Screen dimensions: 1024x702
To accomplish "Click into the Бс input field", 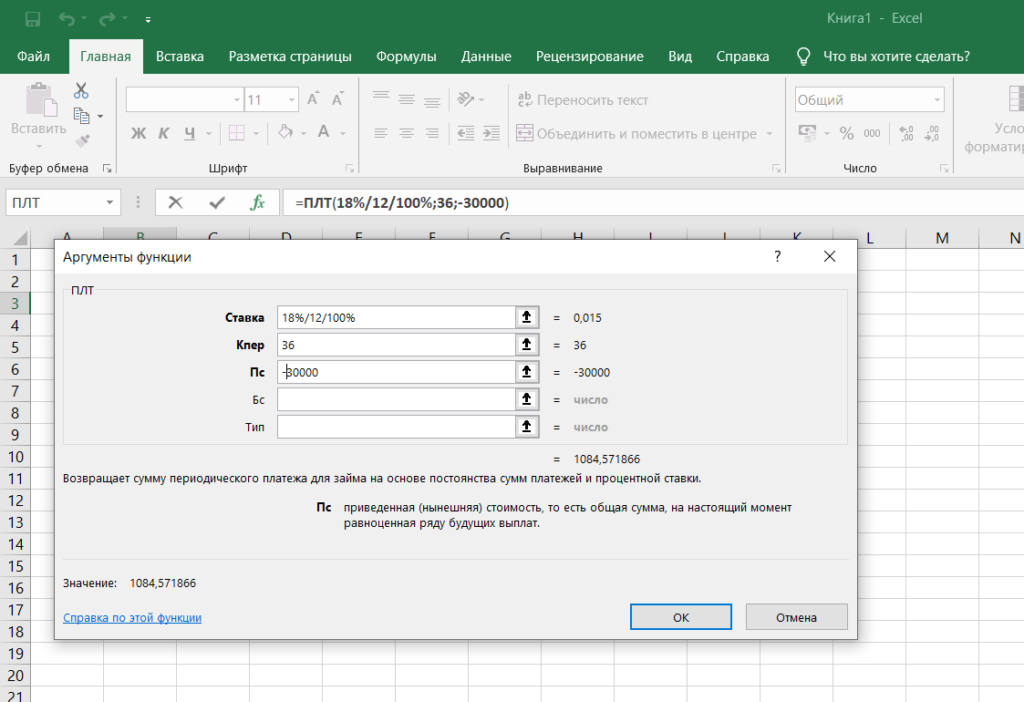I will 396,400.
